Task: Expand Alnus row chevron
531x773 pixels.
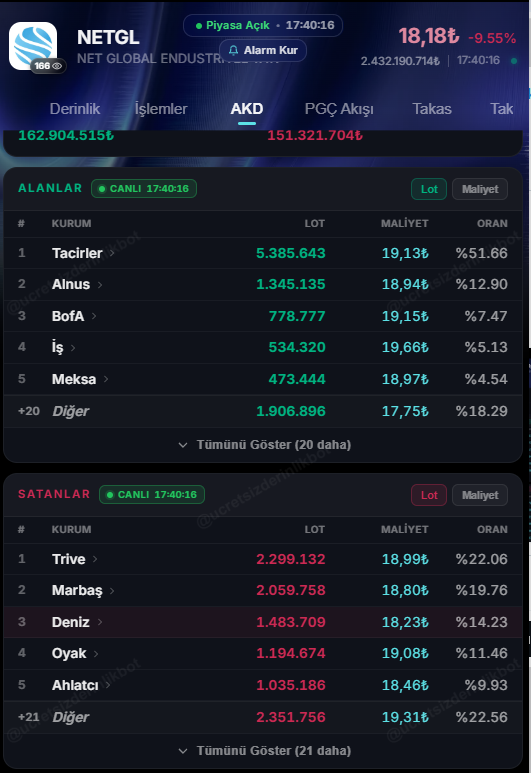Action: click(x=100, y=284)
